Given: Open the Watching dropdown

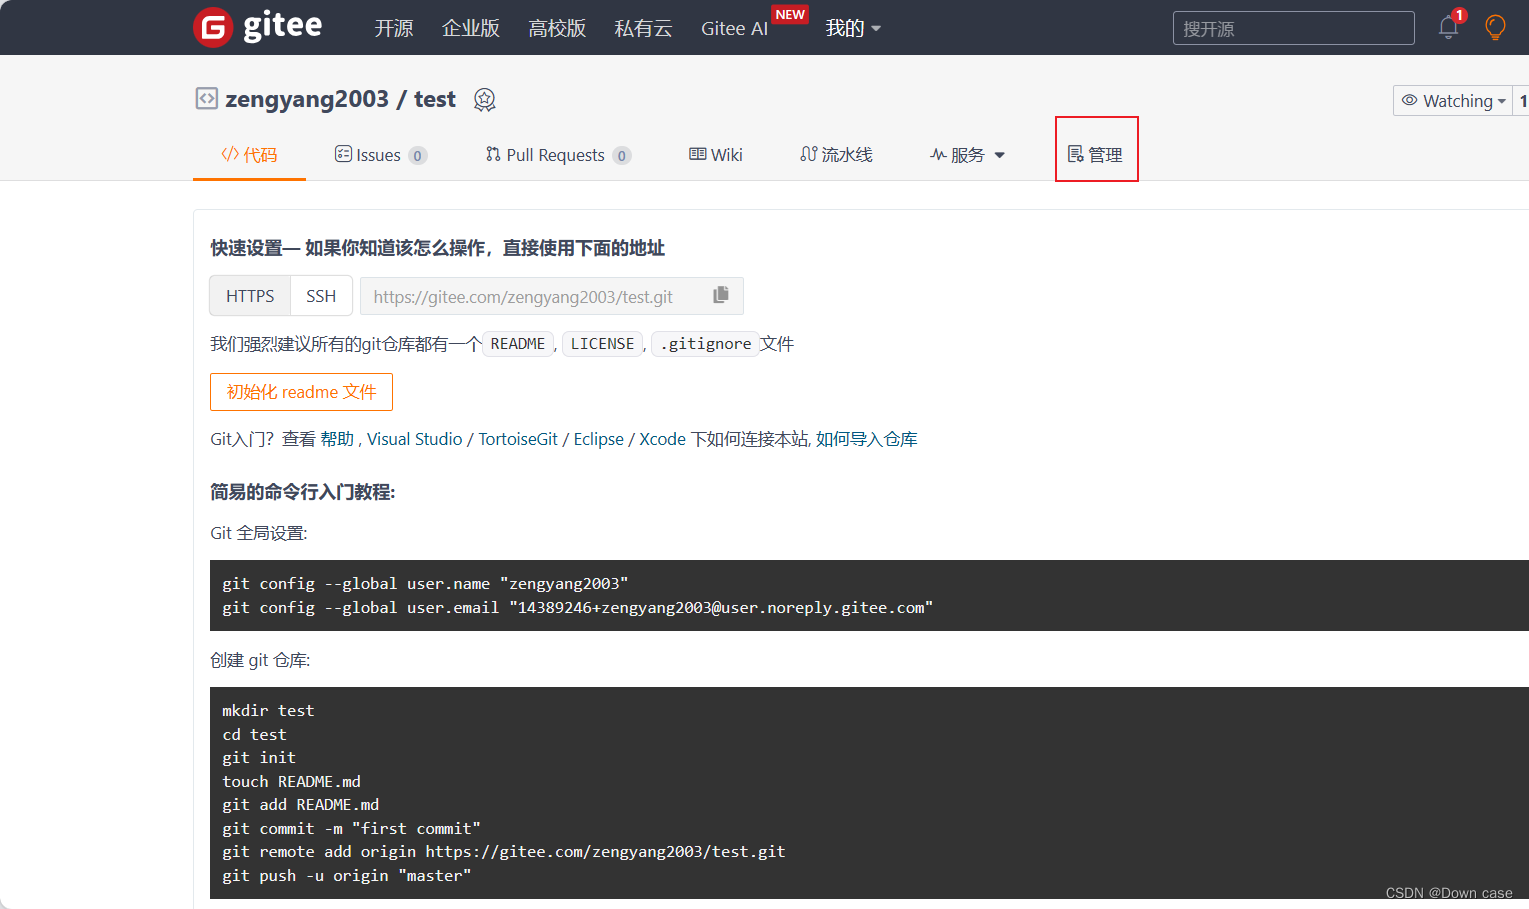Looking at the screenshot, I should pos(1453,101).
